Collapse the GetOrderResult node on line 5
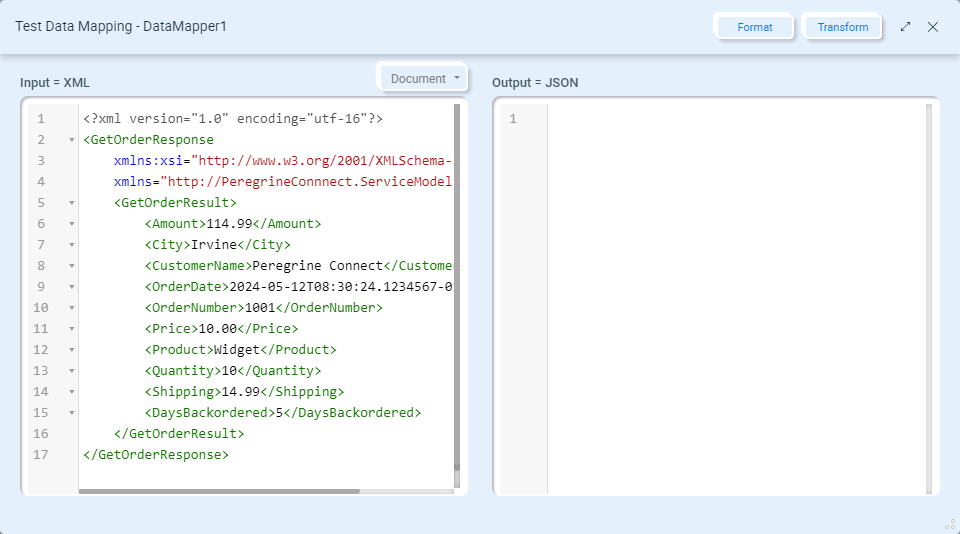The image size is (960, 534). coord(72,203)
